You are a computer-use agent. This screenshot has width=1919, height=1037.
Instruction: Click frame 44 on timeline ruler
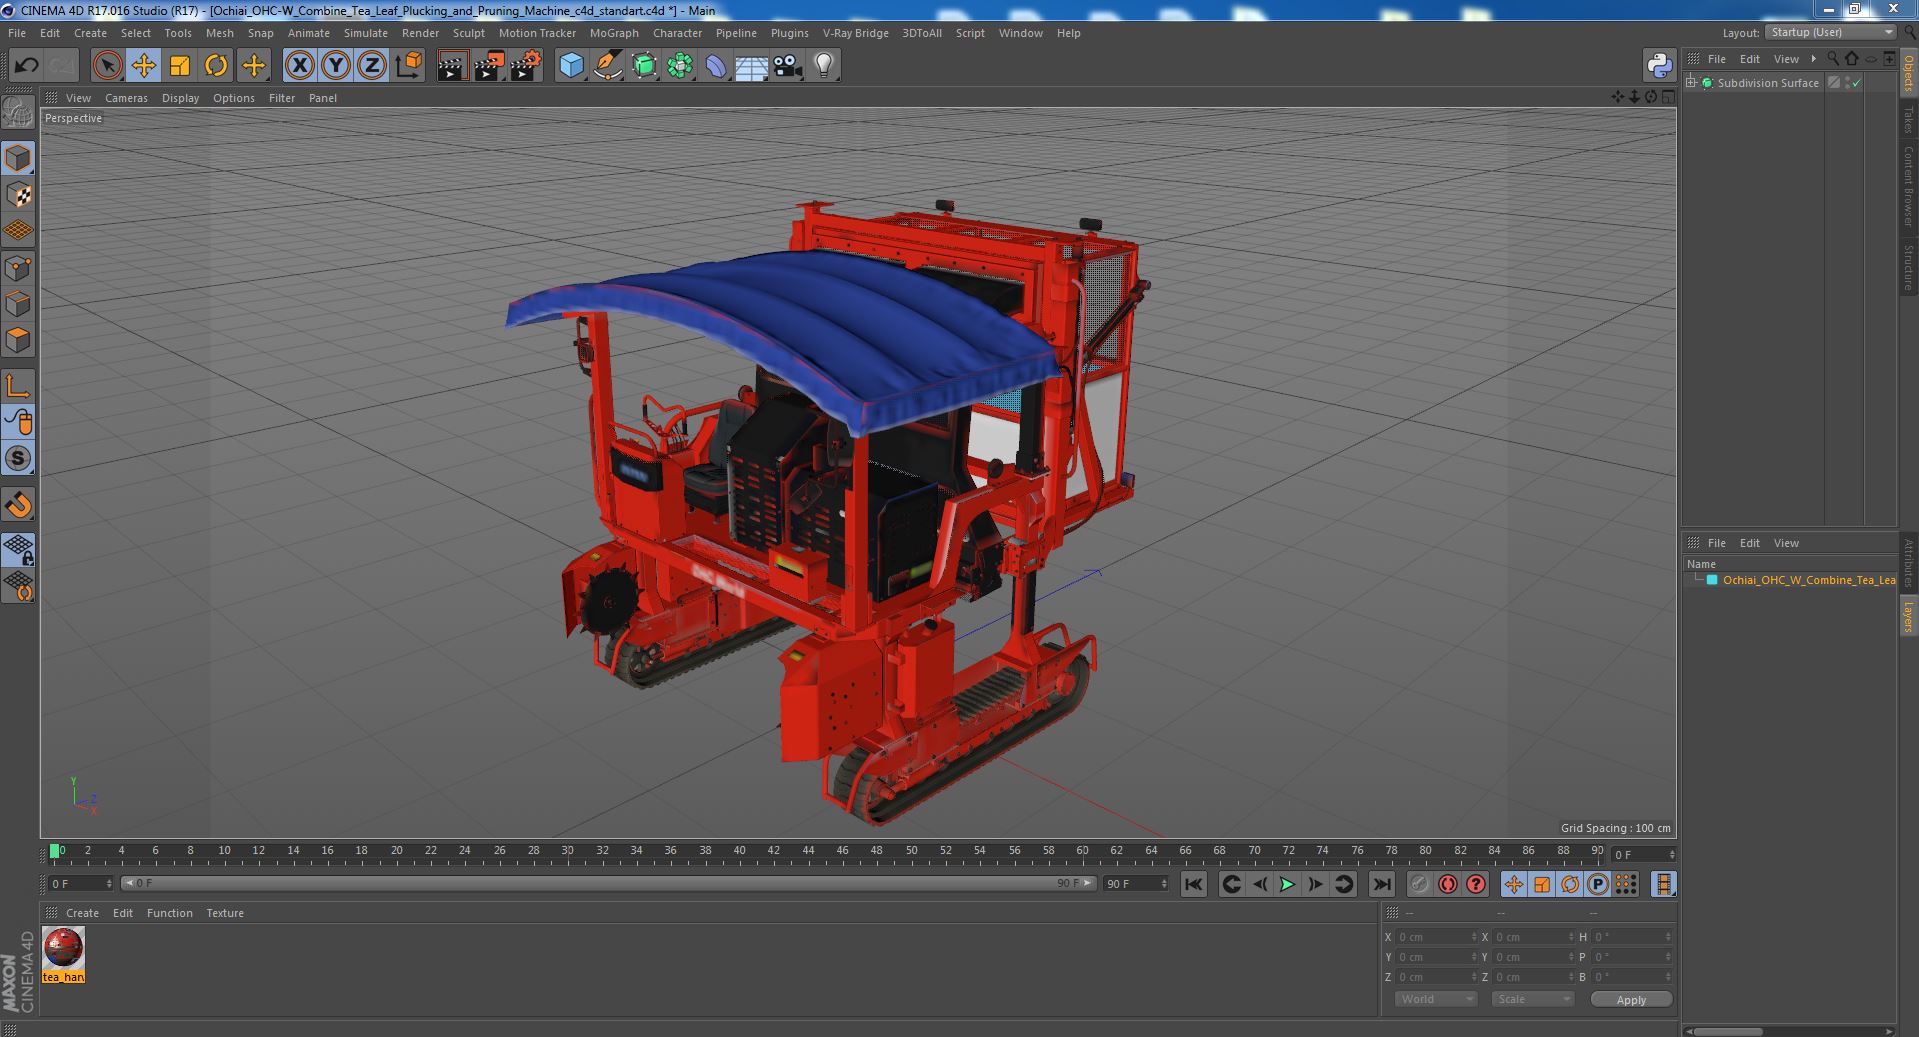pos(808,851)
